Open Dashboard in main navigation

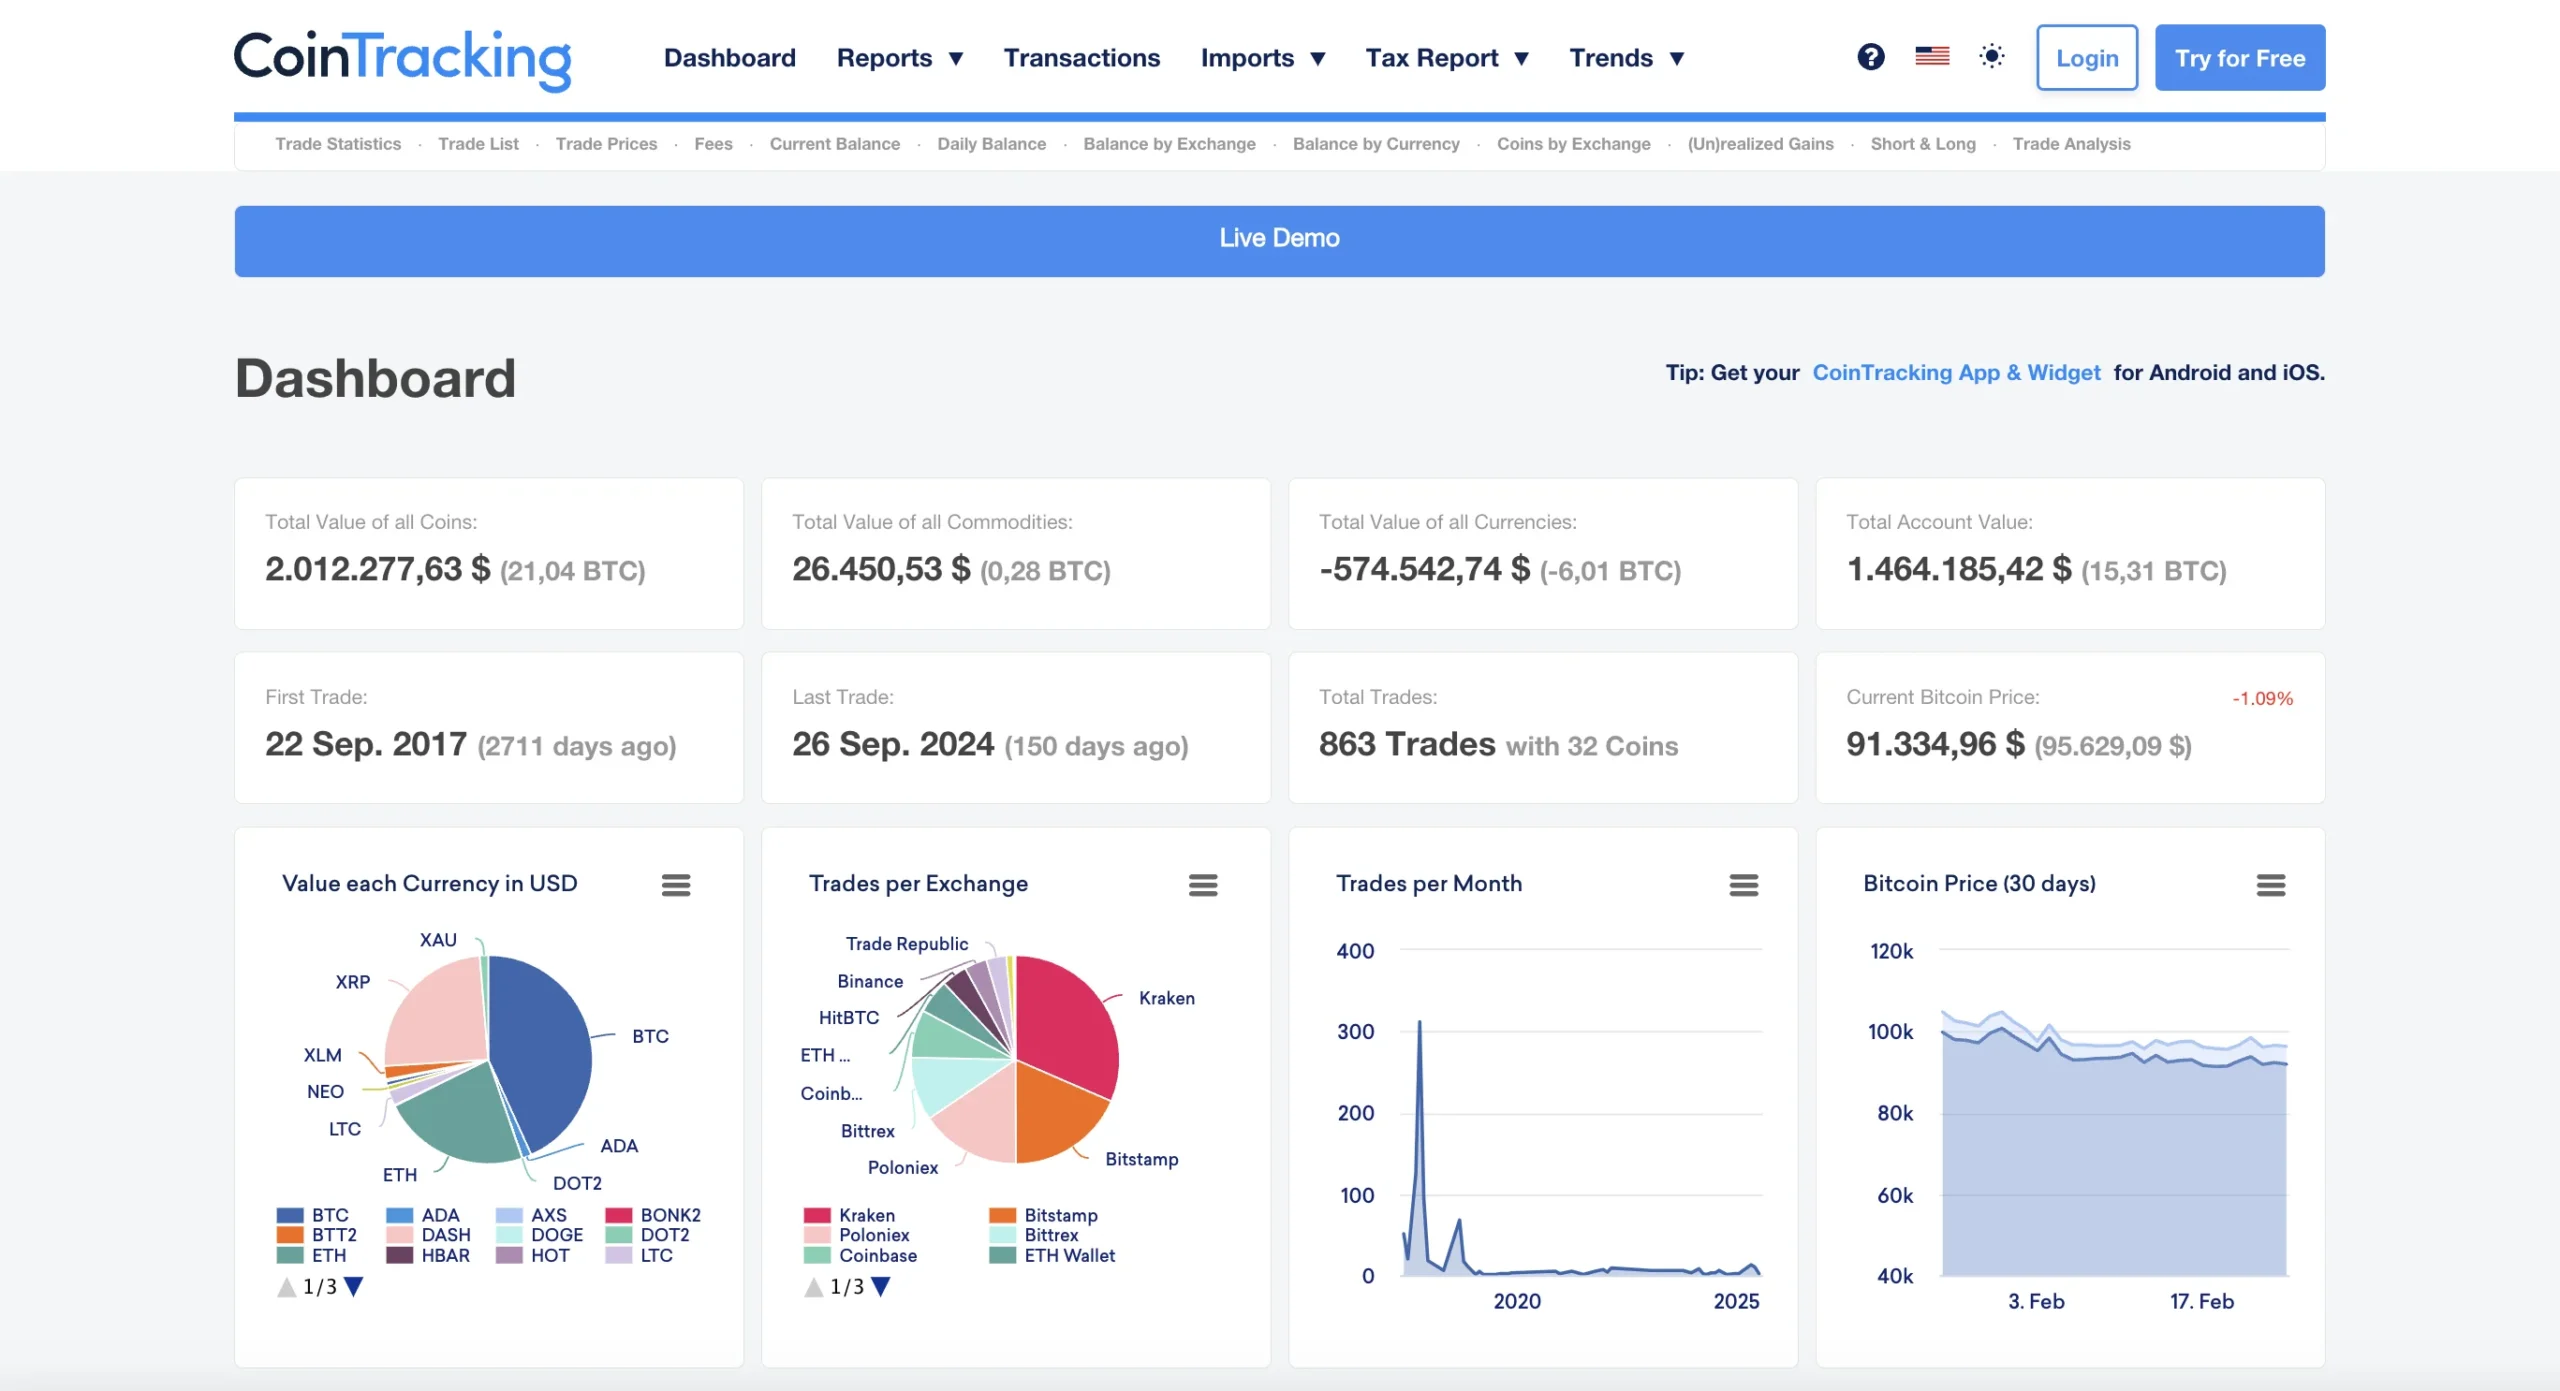[x=730, y=58]
